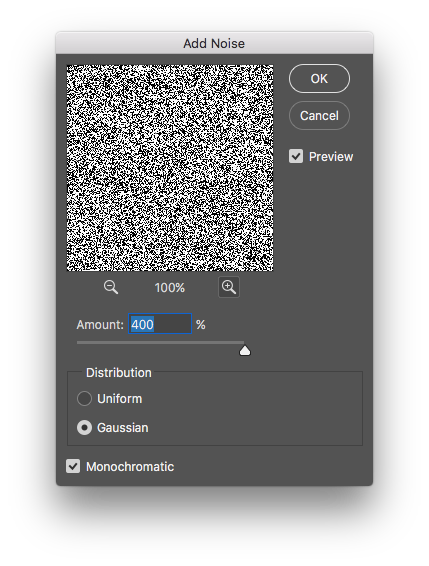Click the Amount label text
The image size is (429, 566).
pos(100,325)
